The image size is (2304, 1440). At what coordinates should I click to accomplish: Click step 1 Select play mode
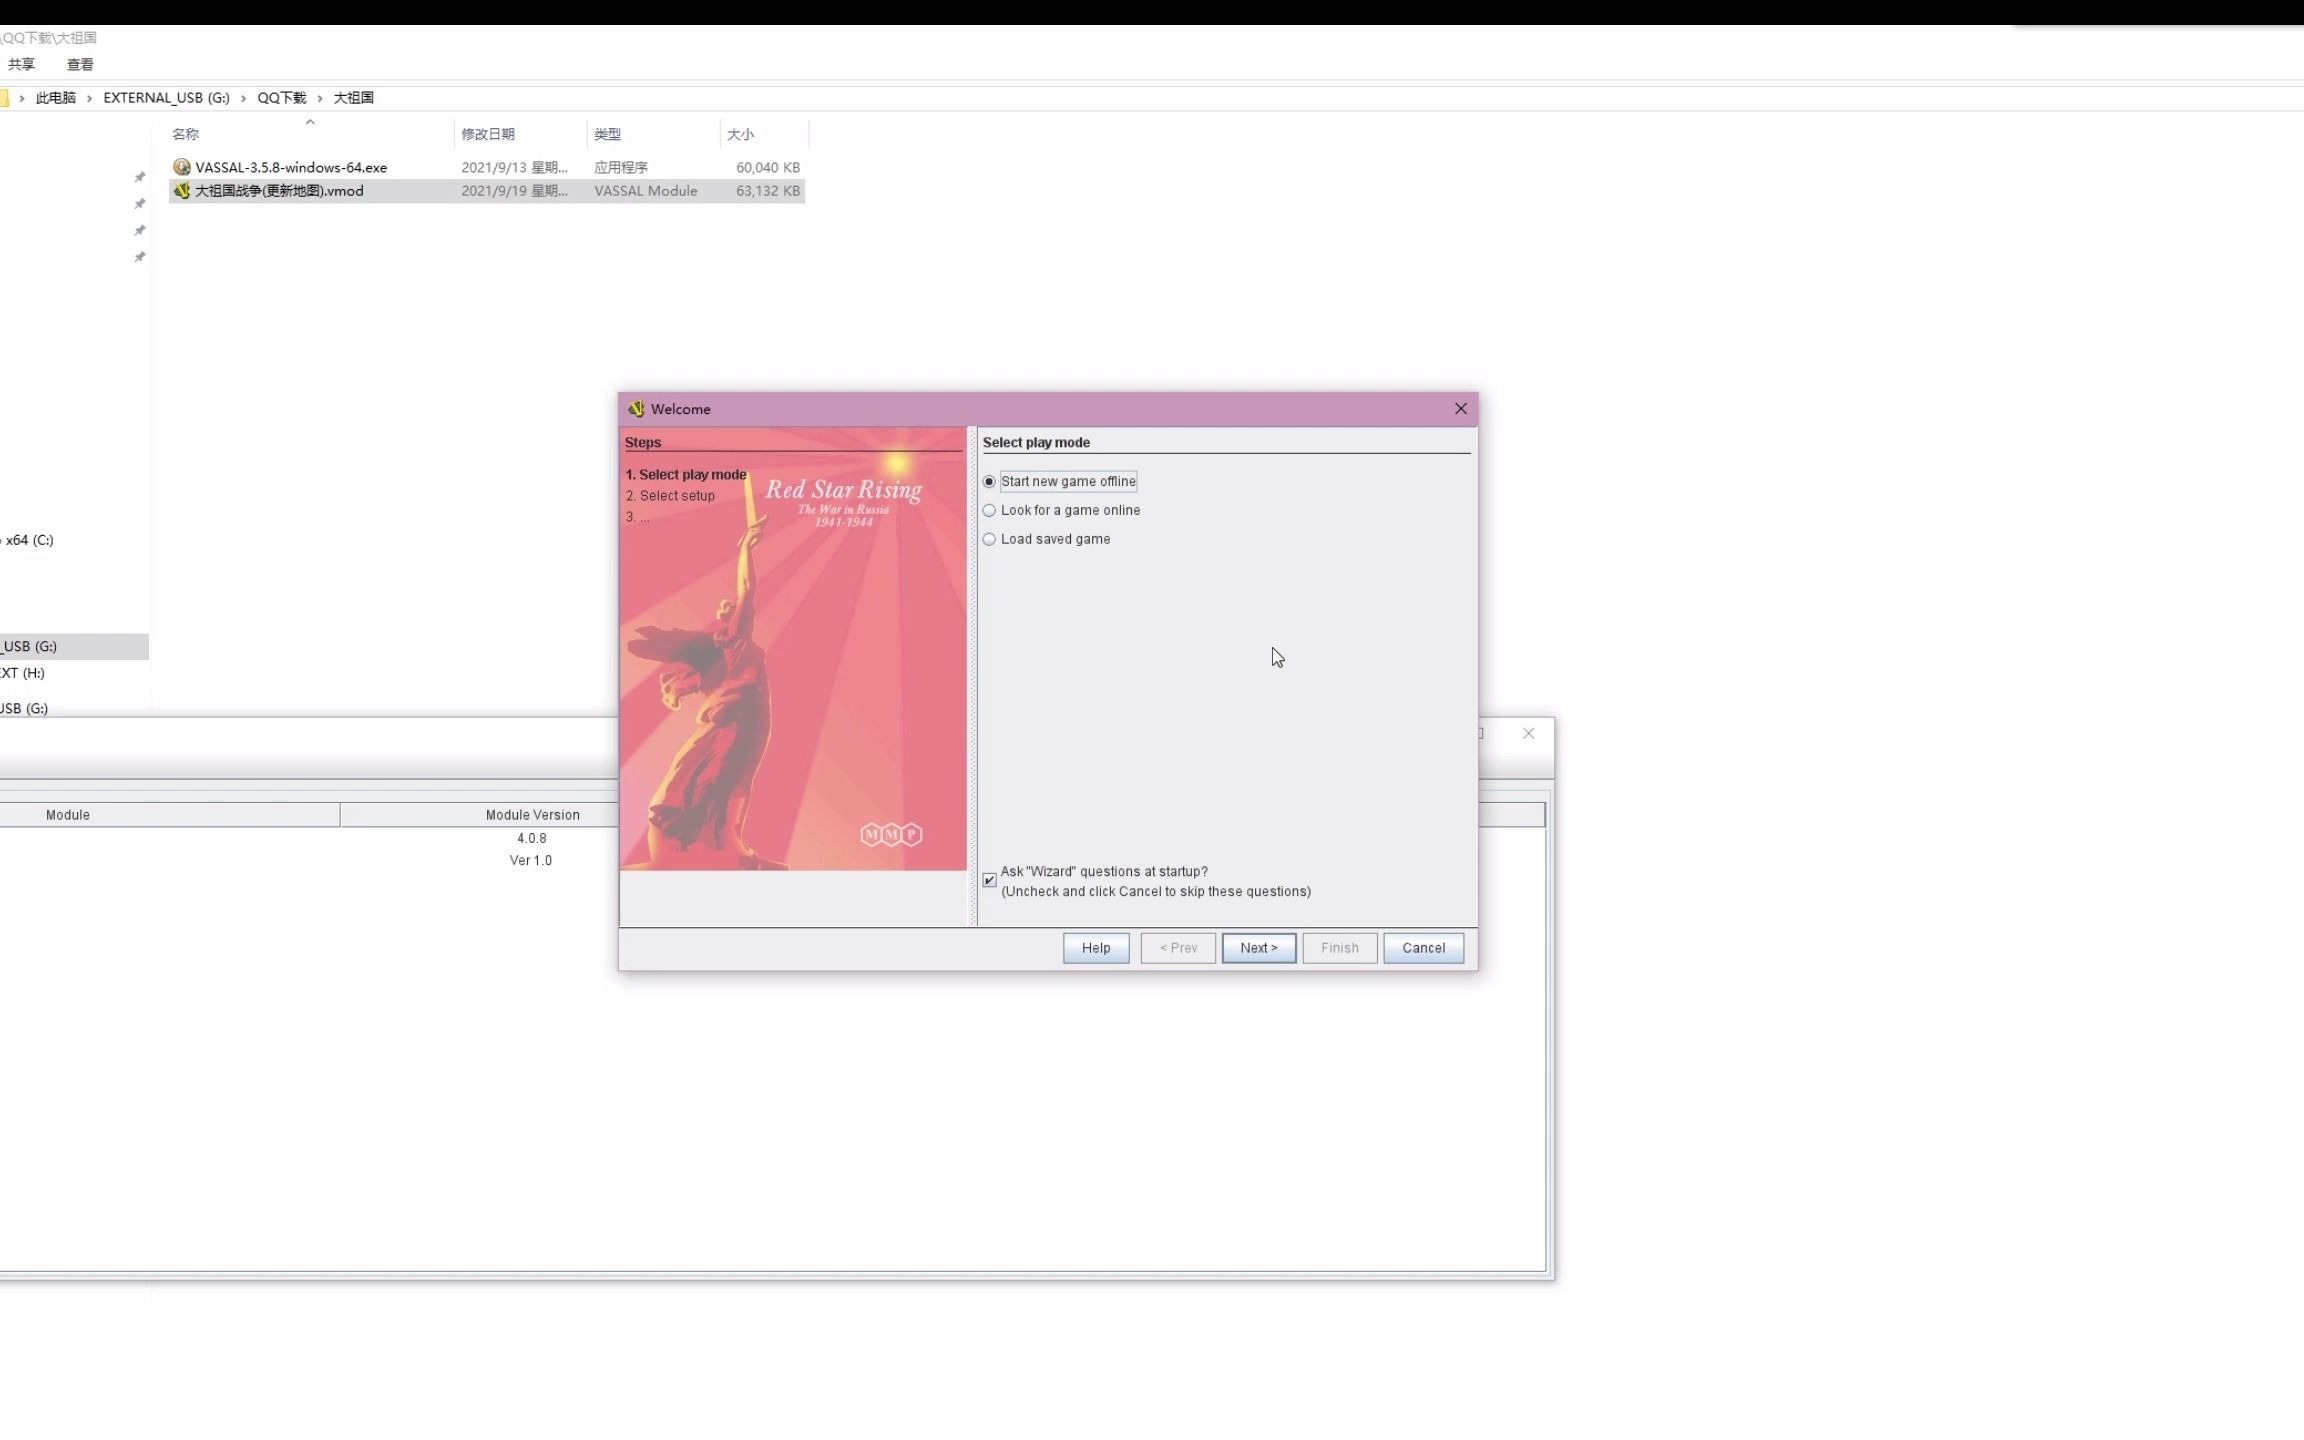tap(686, 475)
